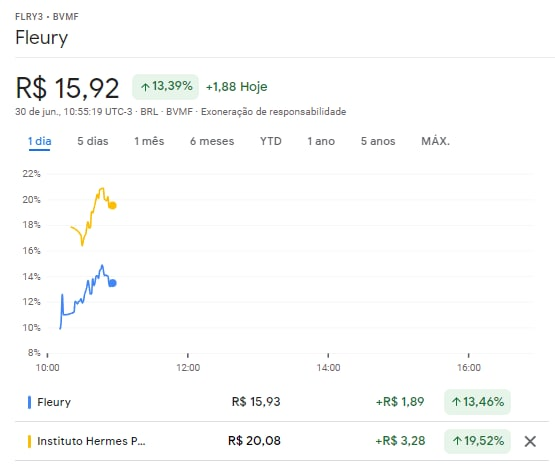
Task: Click the 19,52% change badge for Instituto Hermes
Action: click(x=477, y=441)
